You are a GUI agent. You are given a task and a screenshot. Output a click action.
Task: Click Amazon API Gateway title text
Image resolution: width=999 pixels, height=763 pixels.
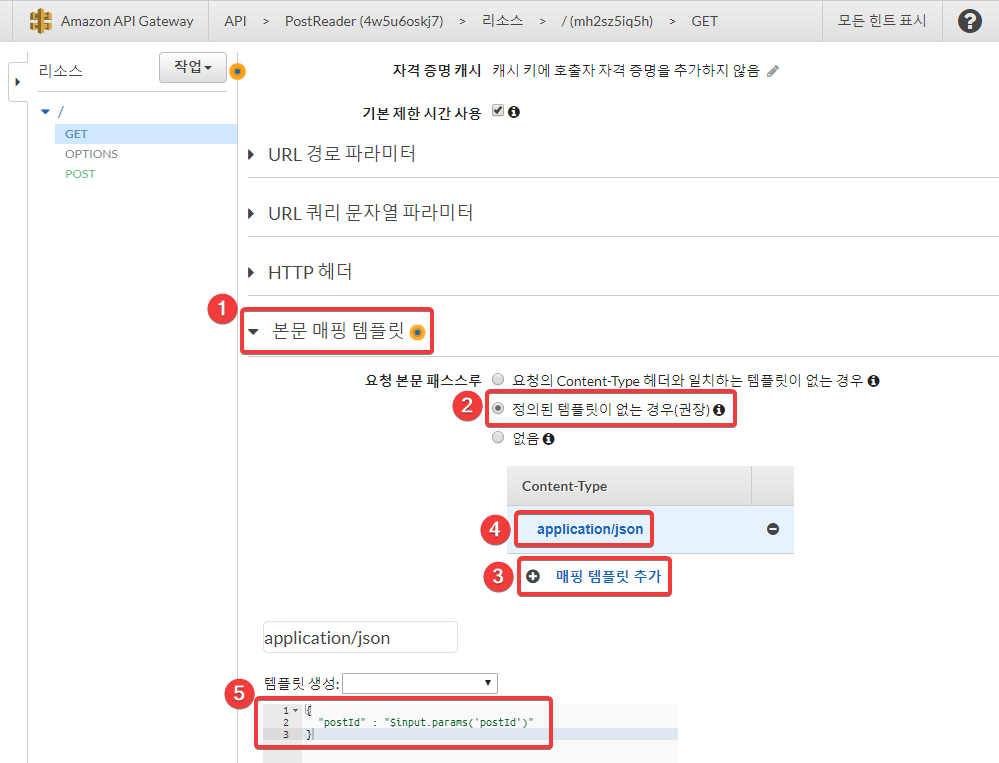click(127, 21)
